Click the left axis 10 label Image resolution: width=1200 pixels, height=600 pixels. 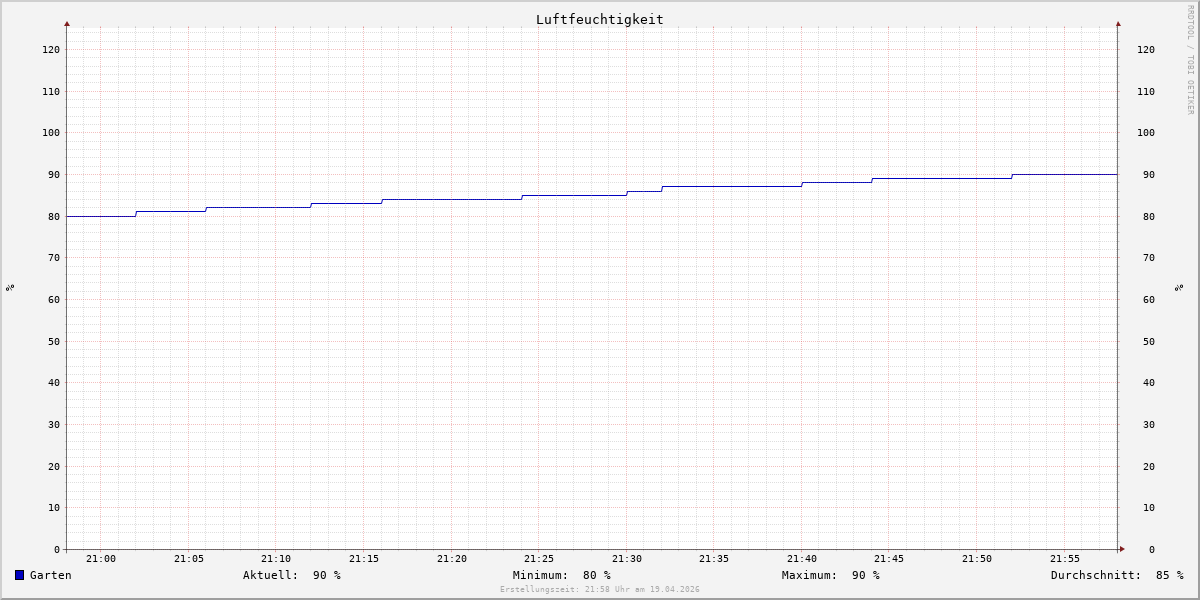coord(54,507)
